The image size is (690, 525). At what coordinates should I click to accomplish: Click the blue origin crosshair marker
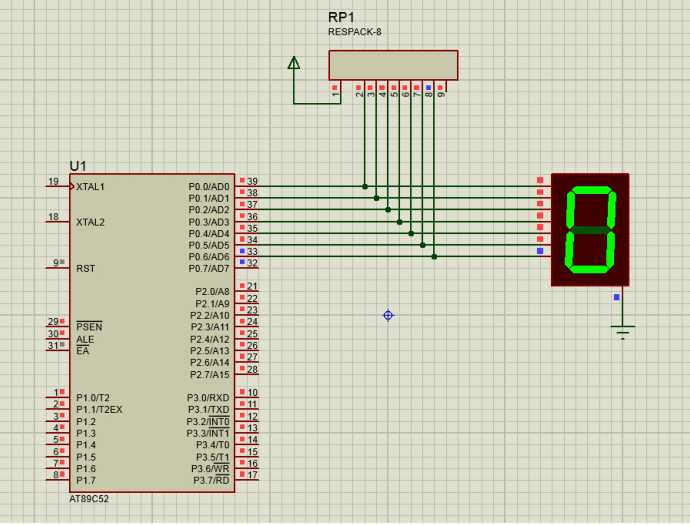tap(388, 315)
